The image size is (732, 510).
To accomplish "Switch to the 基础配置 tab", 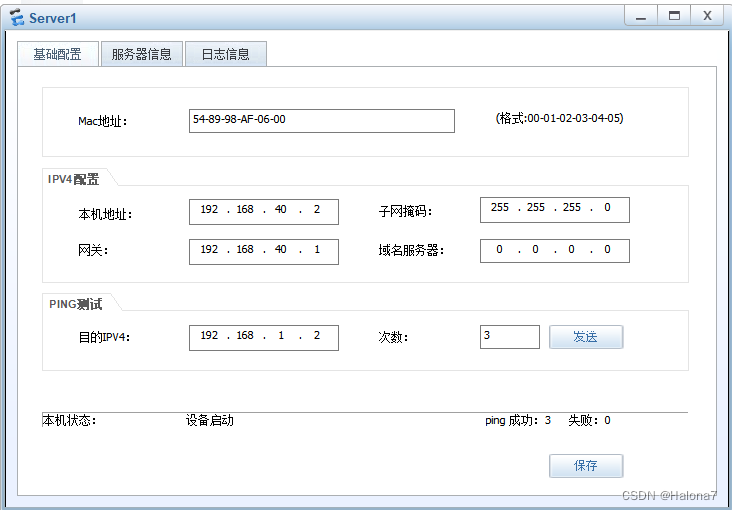I will coord(57,54).
